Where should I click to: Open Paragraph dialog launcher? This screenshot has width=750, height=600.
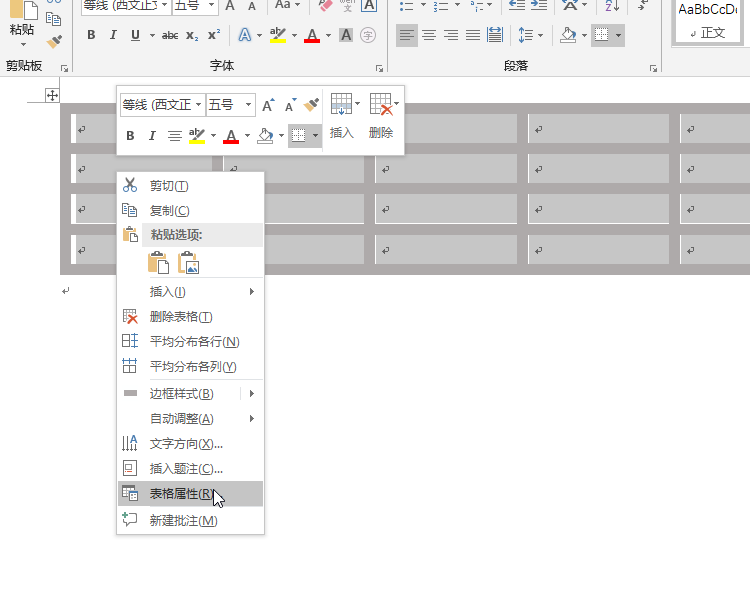[x=653, y=69]
